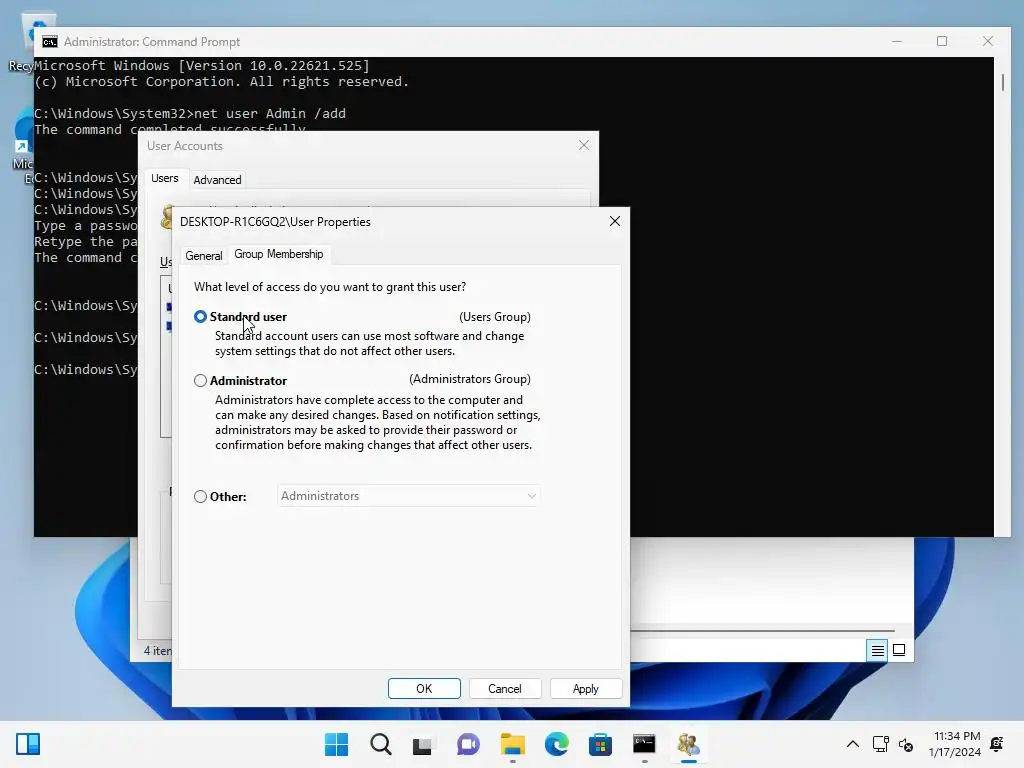Open the Widgets panel icon
The width and height of the screenshot is (1024, 768).
[28, 744]
